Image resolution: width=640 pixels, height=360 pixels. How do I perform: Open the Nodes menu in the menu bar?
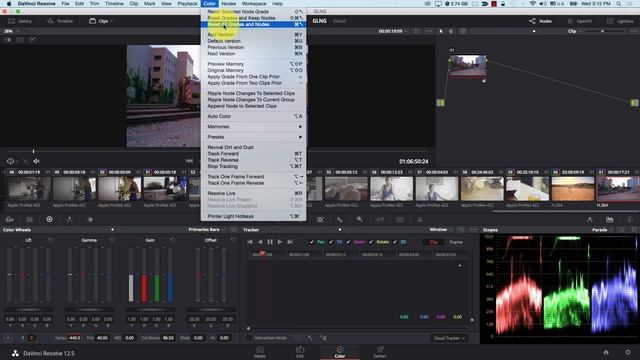(x=229, y=4)
